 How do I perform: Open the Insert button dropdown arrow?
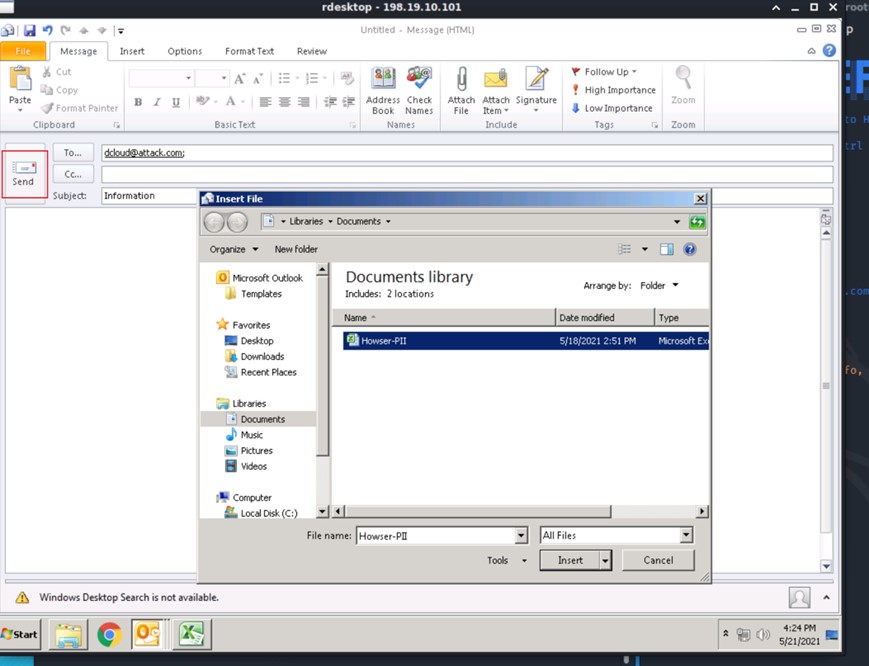(606, 560)
